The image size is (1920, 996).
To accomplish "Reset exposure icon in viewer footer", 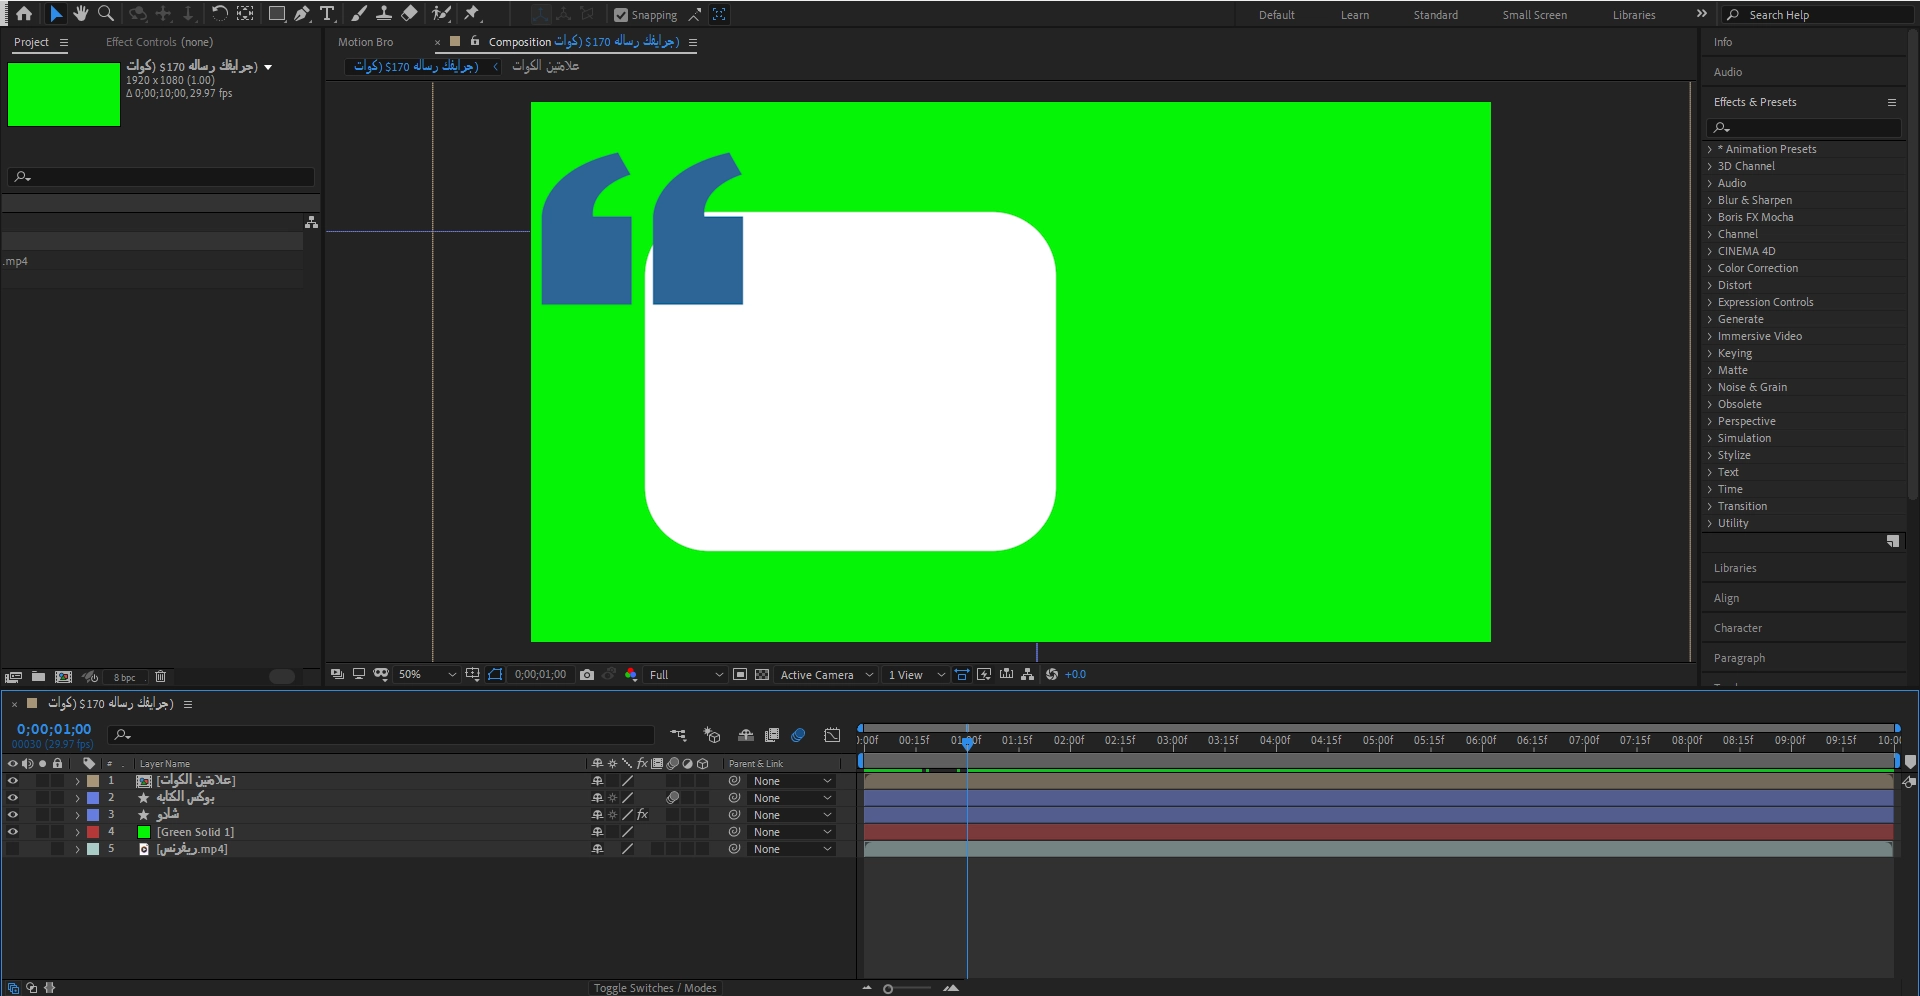I will point(1052,675).
